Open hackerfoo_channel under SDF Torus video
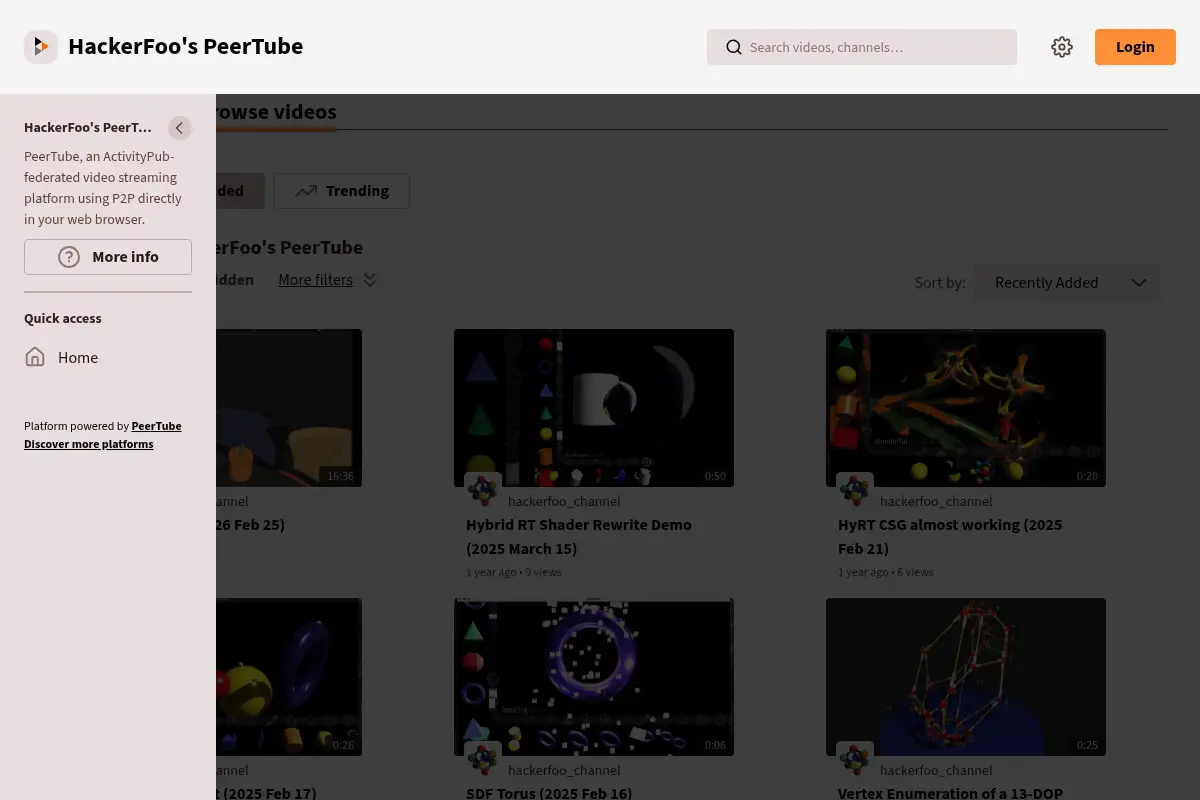 (x=564, y=770)
